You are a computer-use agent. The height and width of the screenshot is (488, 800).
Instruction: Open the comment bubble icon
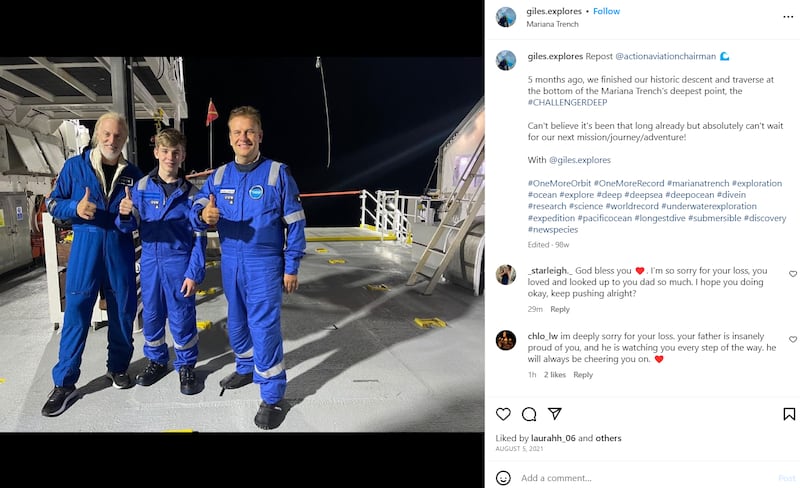click(x=529, y=414)
